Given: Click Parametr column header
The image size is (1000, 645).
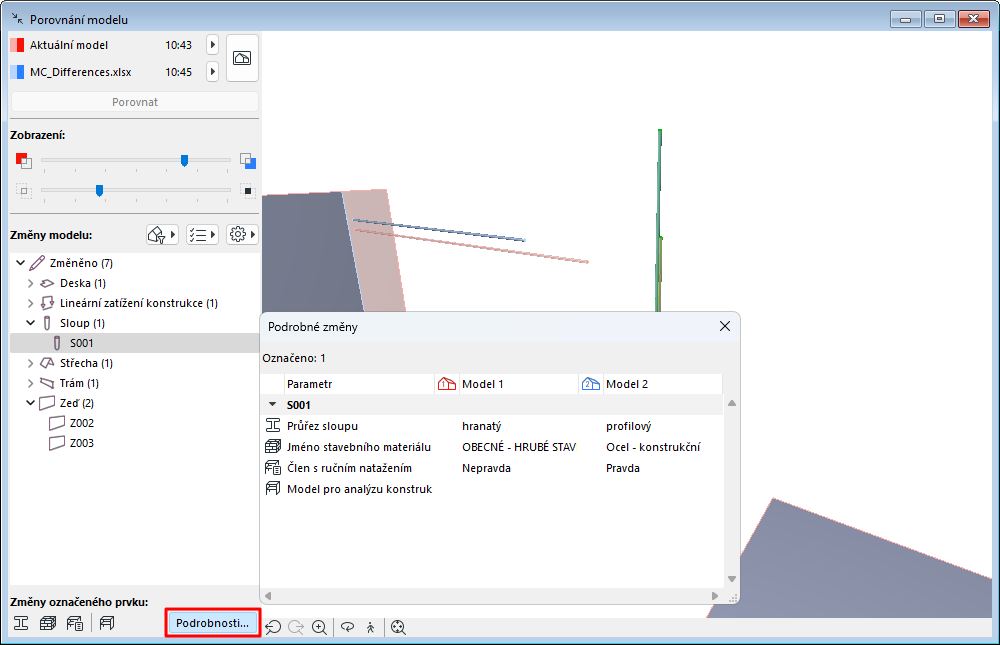Looking at the screenshot, I should coord(359,384).
